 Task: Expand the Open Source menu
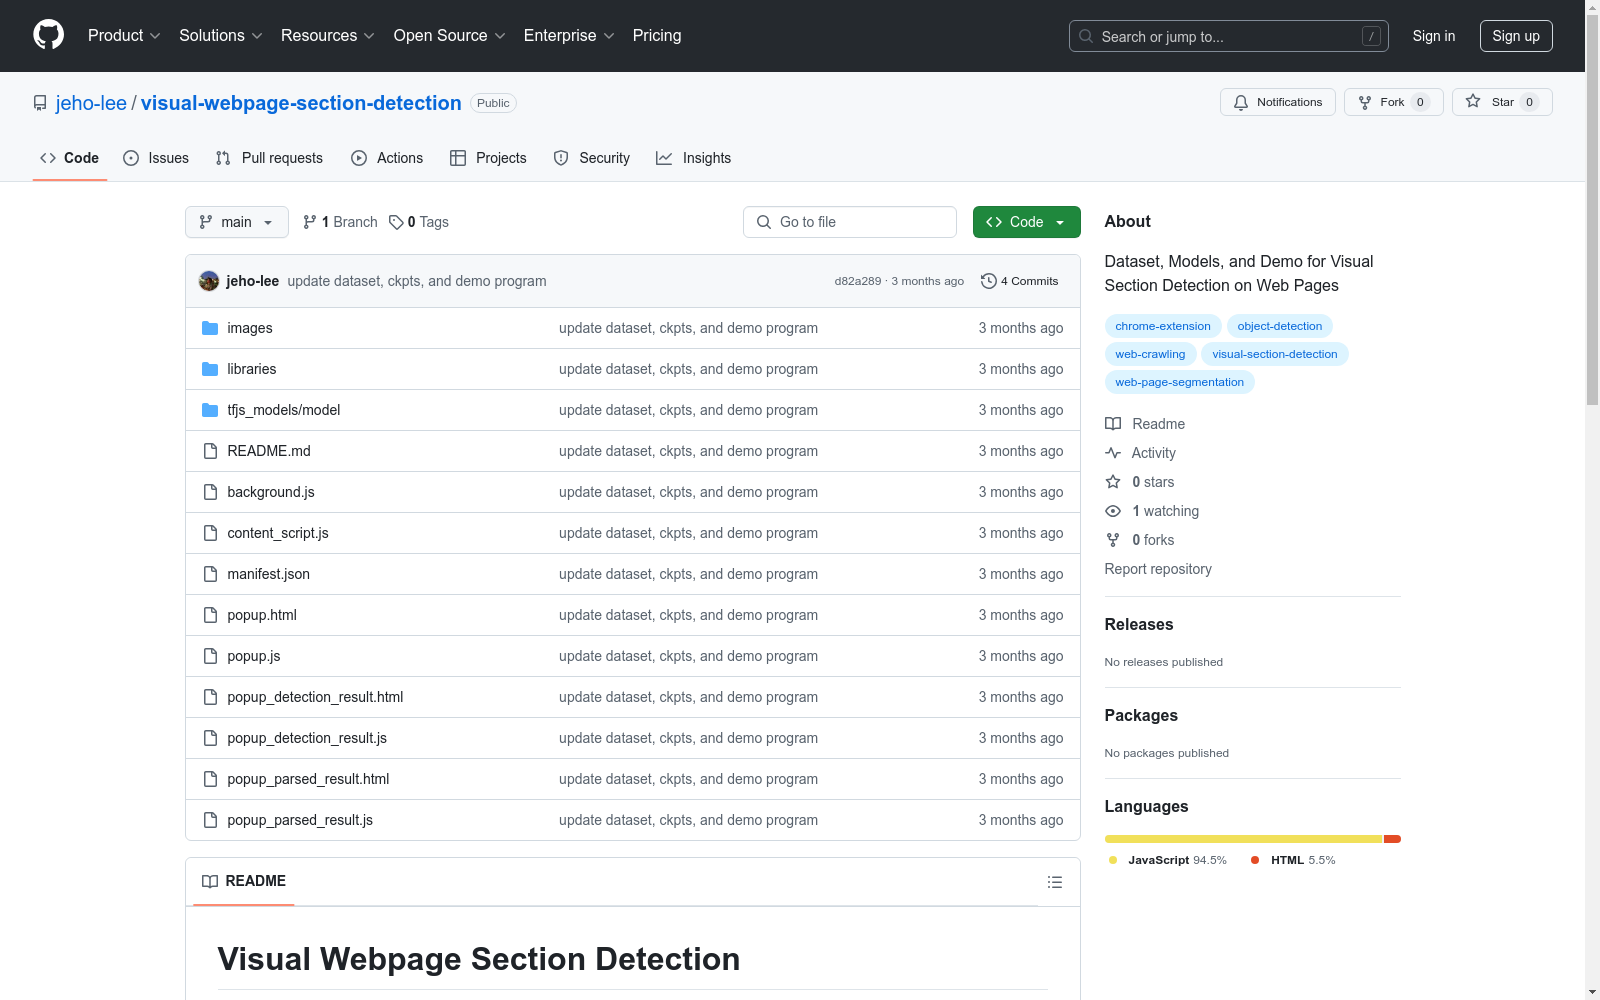[x=450, y=36]
